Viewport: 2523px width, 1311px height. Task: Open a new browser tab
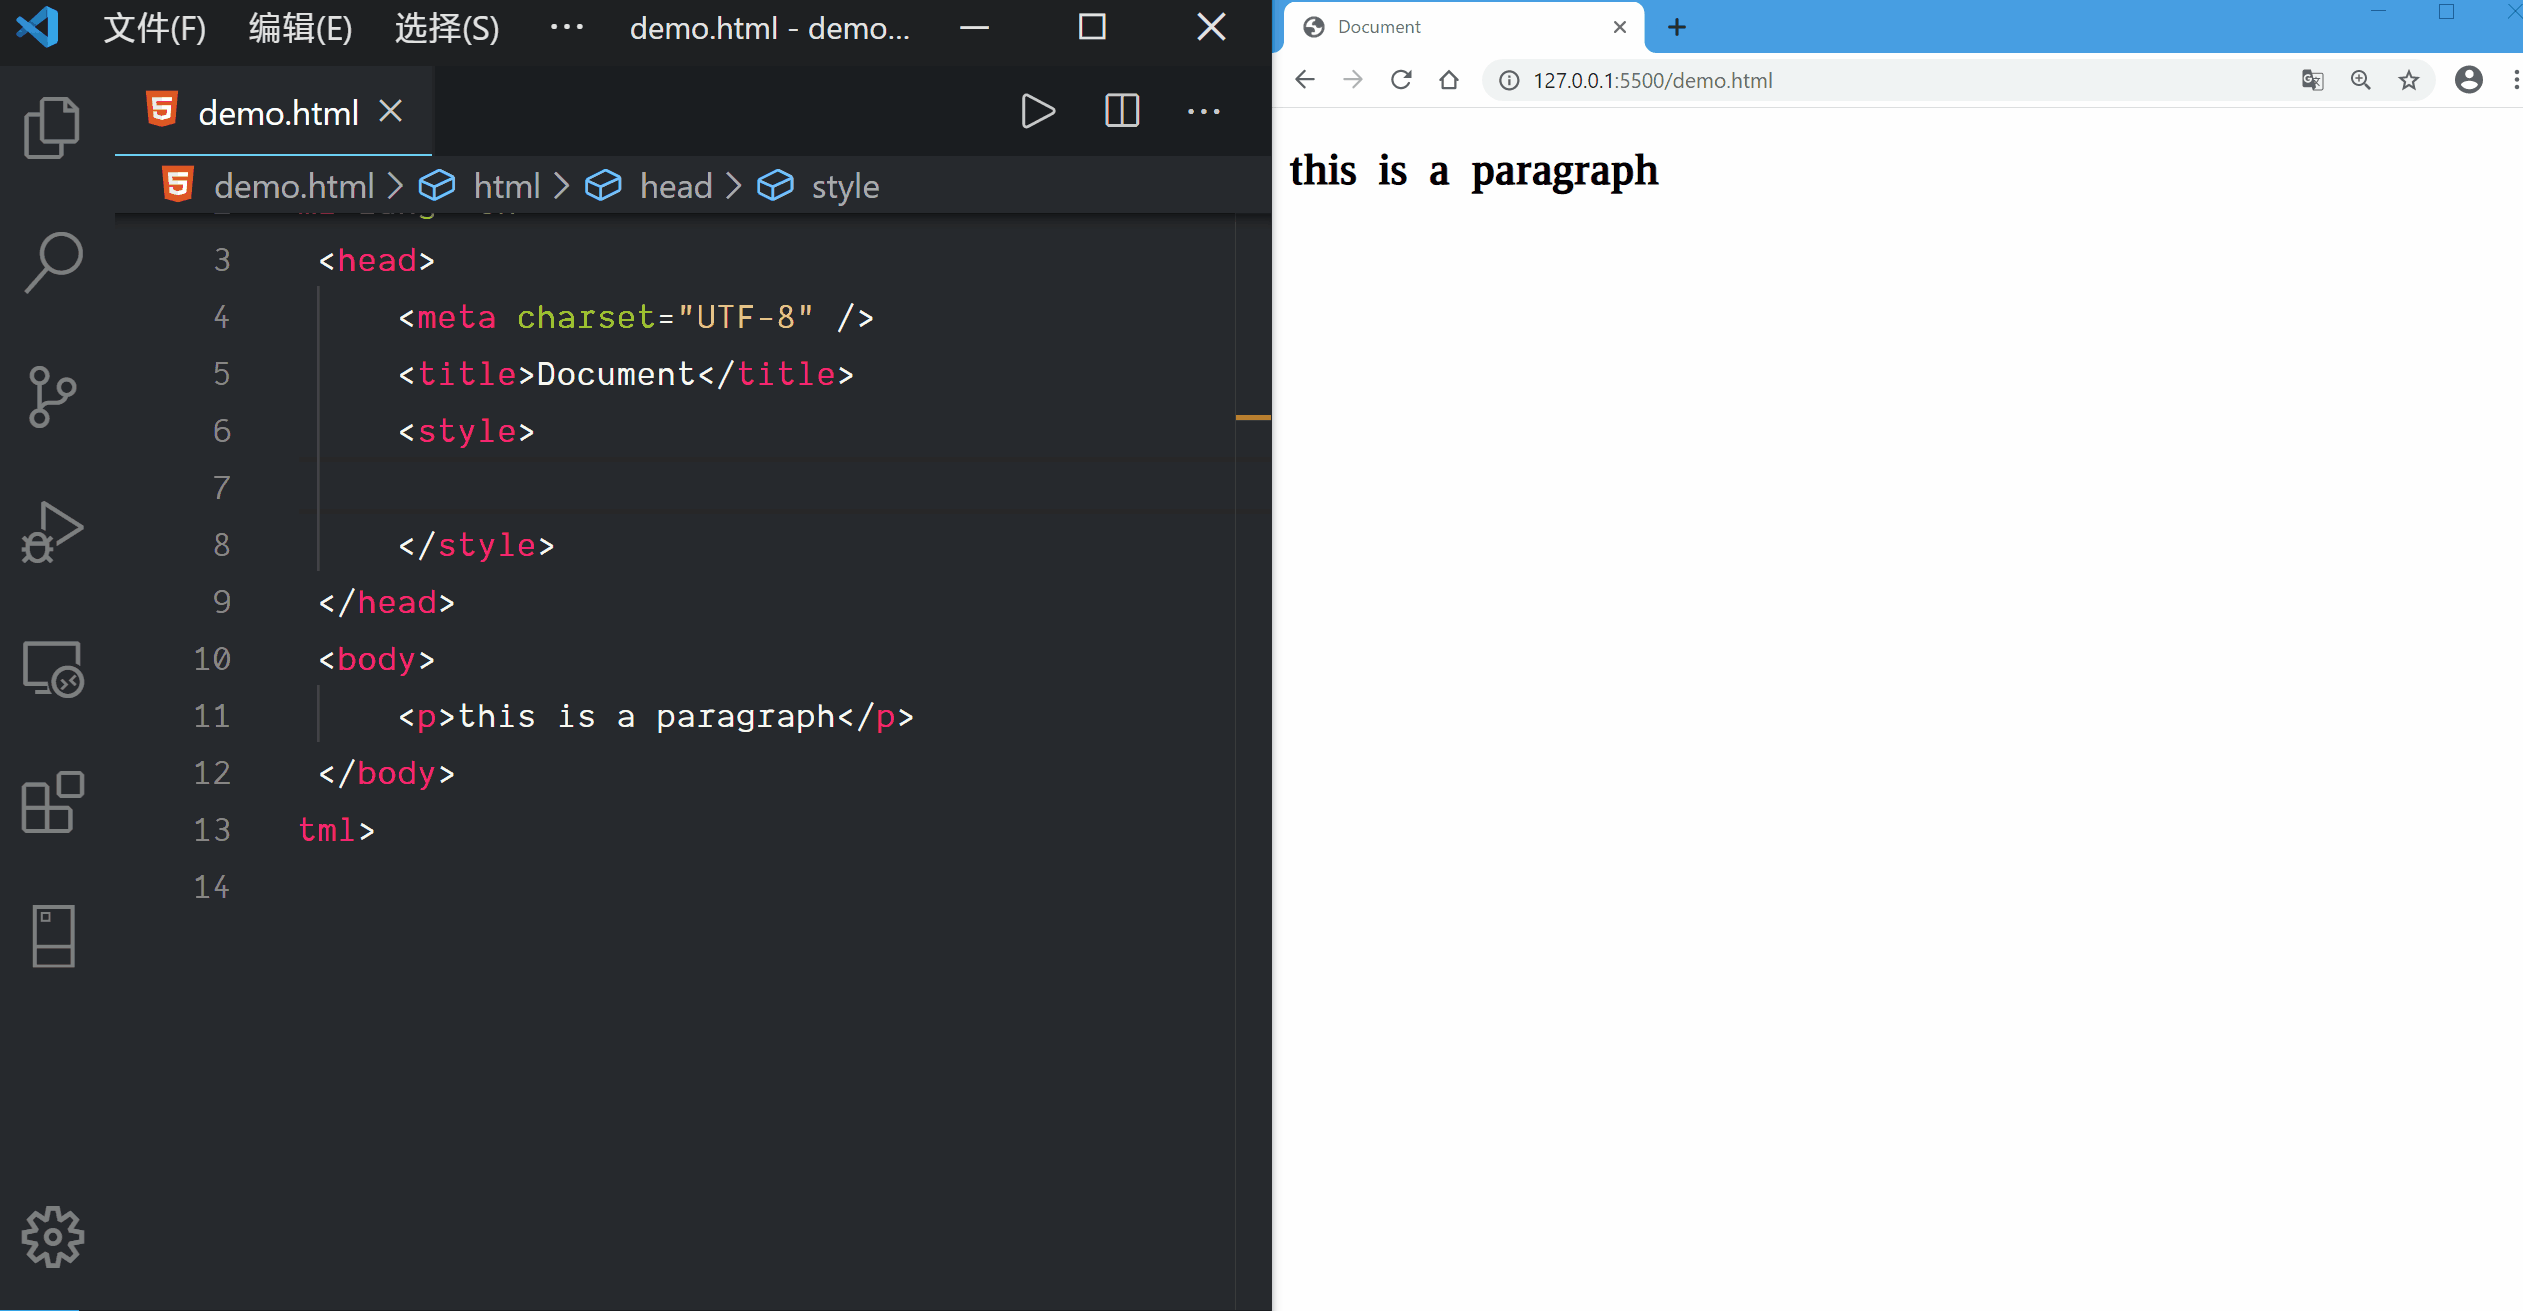(1677, 27)
